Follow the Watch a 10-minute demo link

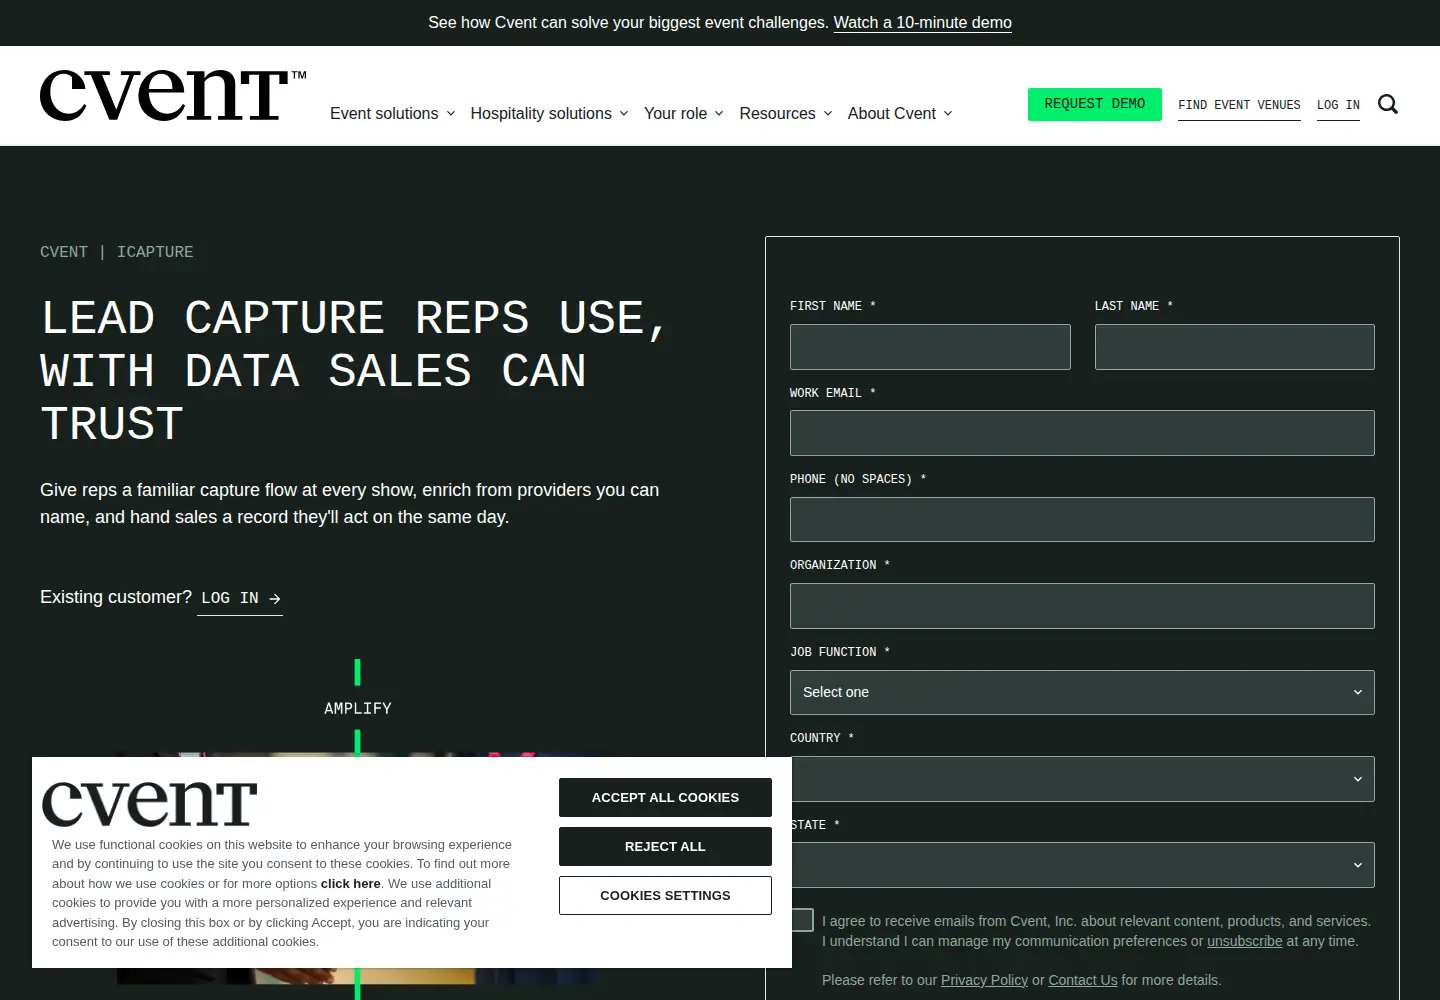point(923,22)
